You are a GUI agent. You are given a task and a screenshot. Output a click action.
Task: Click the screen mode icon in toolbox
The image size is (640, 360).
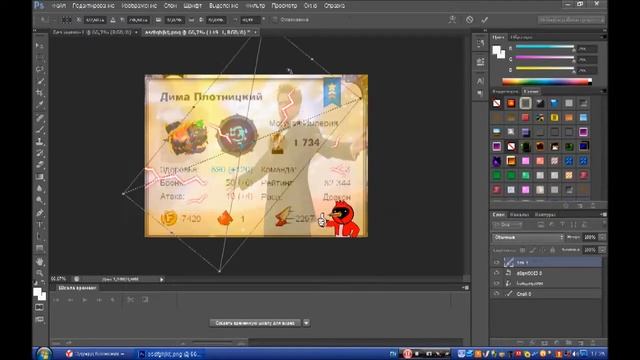(40, 320)
